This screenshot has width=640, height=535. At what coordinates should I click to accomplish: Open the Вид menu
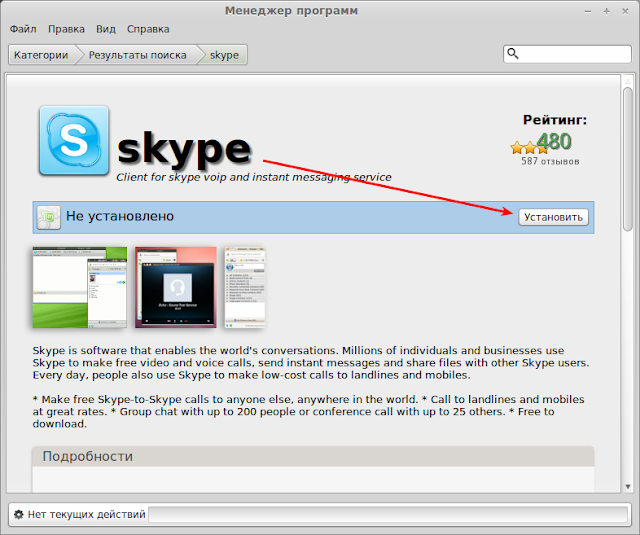tap(106, 29)
